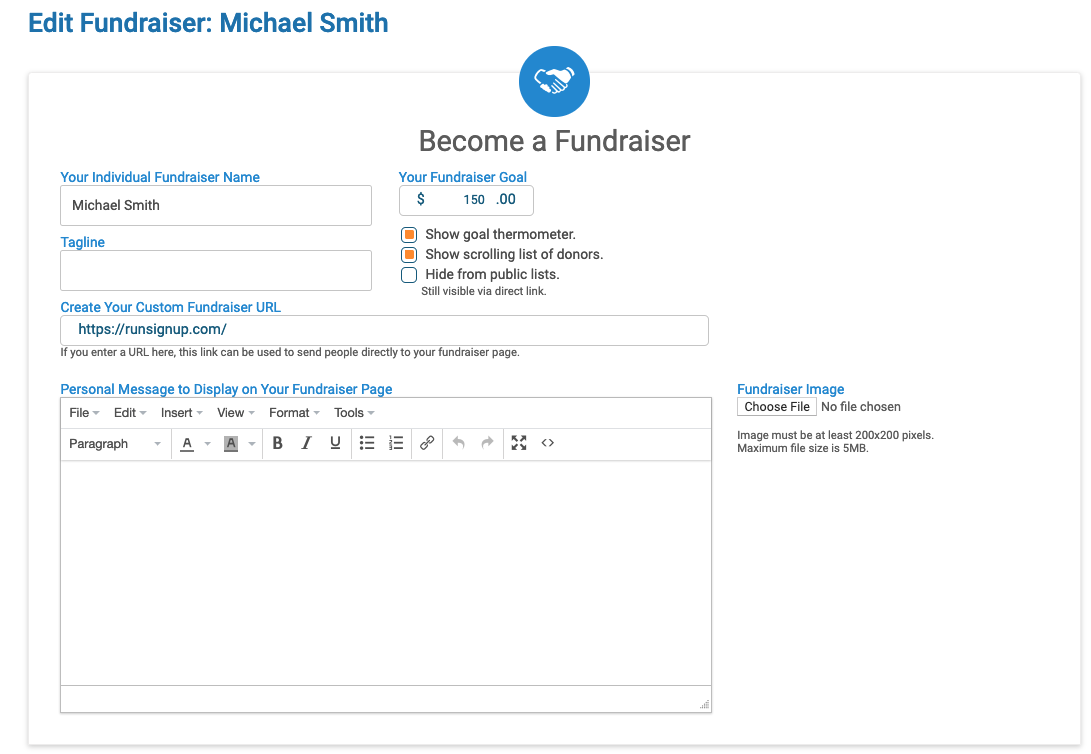Insert a numbered list in the editor
1091x754 pixels.
[395, 443]
